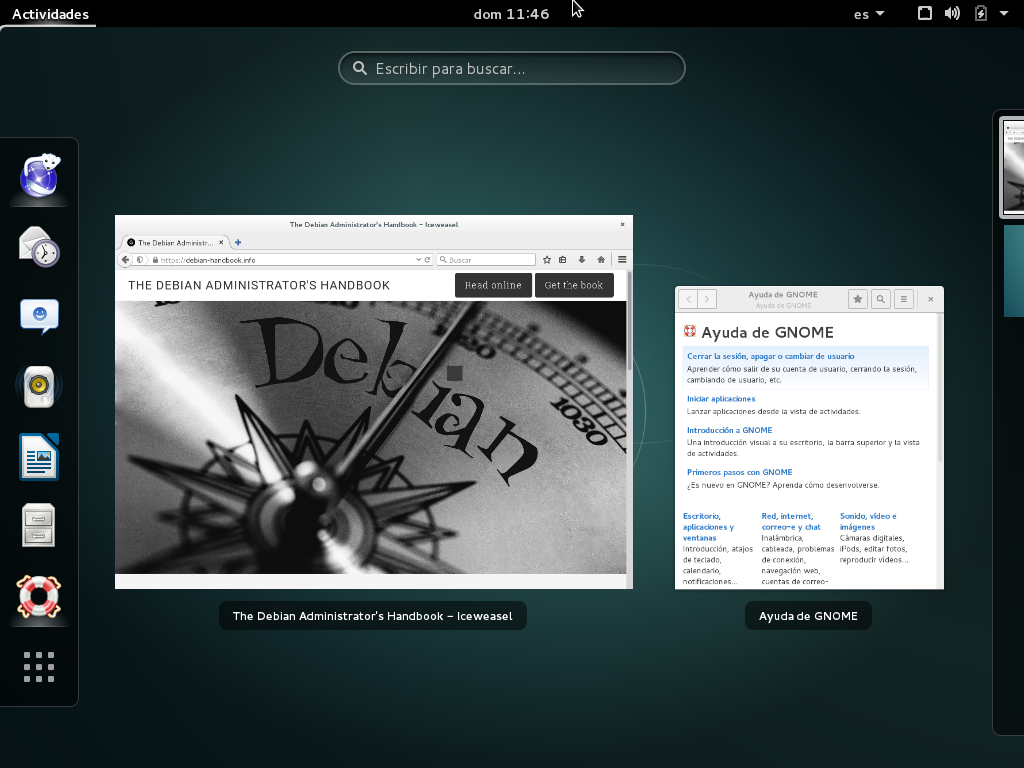Screen dimensions: 1024x768
Task: Select the Ayuda de GNOME window thumbnail
Action: (809, 438)
